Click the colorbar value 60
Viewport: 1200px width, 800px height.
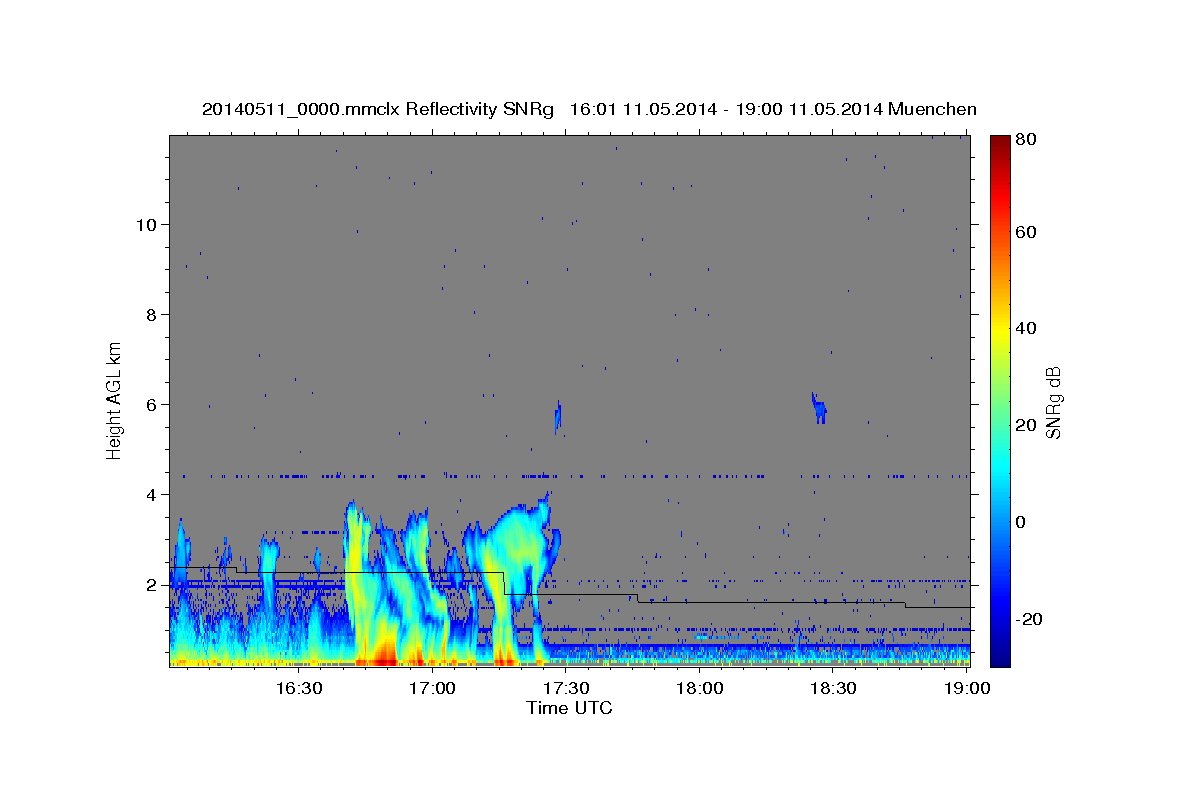coord(1025,232)
